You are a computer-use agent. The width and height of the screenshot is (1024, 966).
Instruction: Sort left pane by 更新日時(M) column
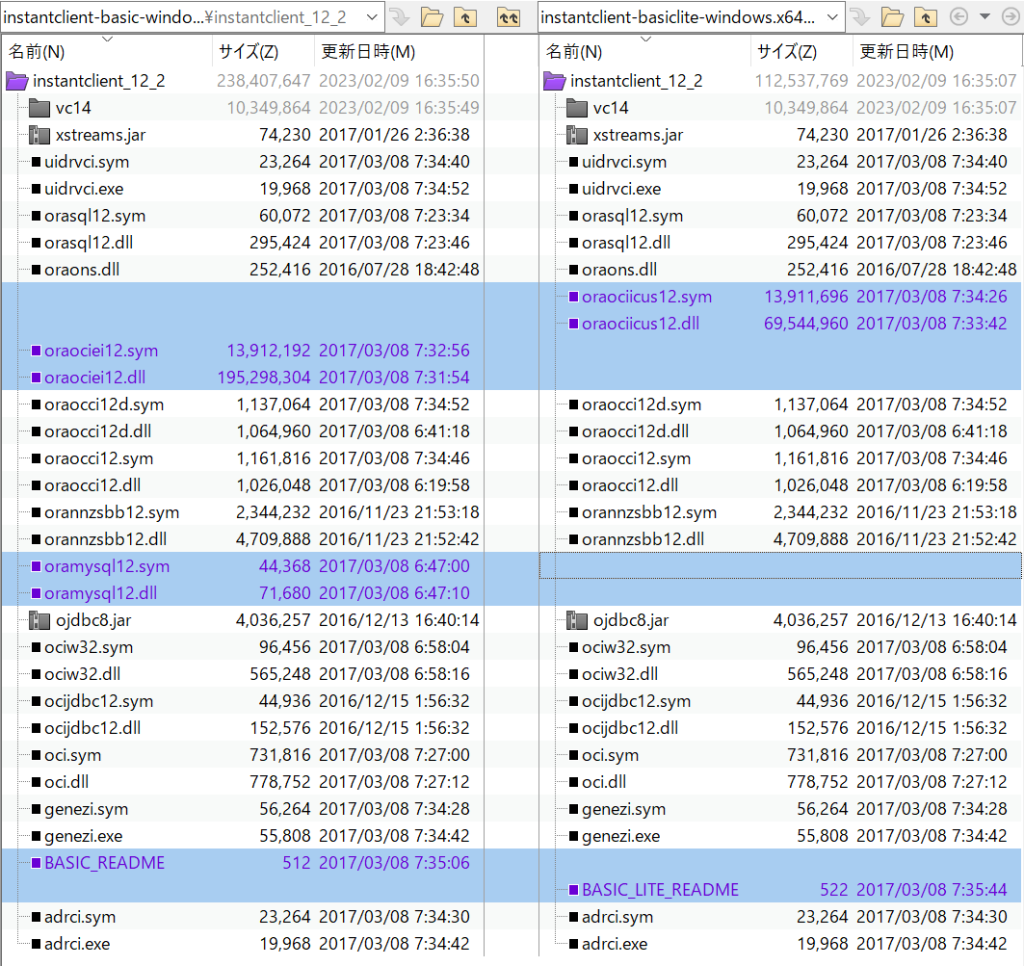click(x=367, y=52)
